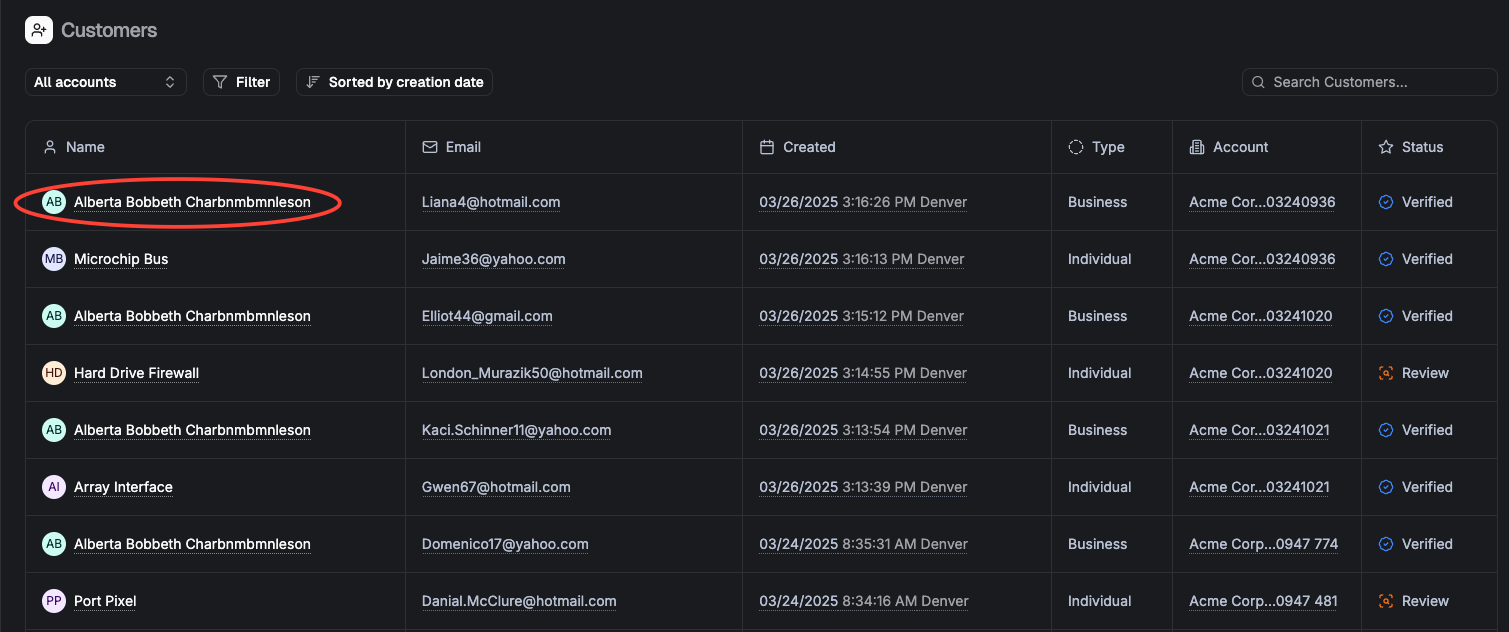Click the AB avatar badge for the circled customer
Screen dimensions: 1509x632
[x=53, y=201]
